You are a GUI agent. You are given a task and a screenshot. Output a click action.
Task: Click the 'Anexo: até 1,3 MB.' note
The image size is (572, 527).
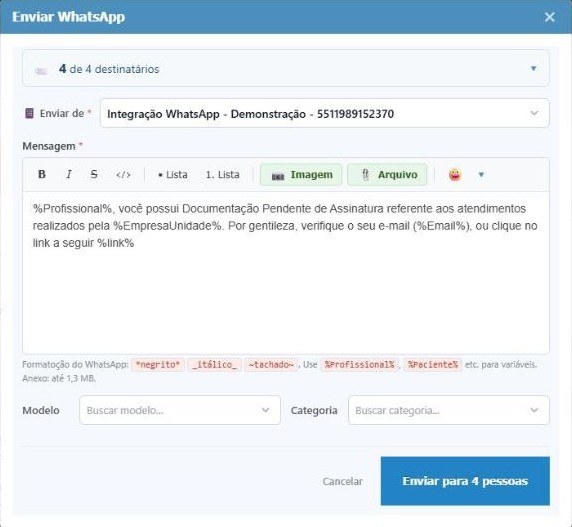59,379
